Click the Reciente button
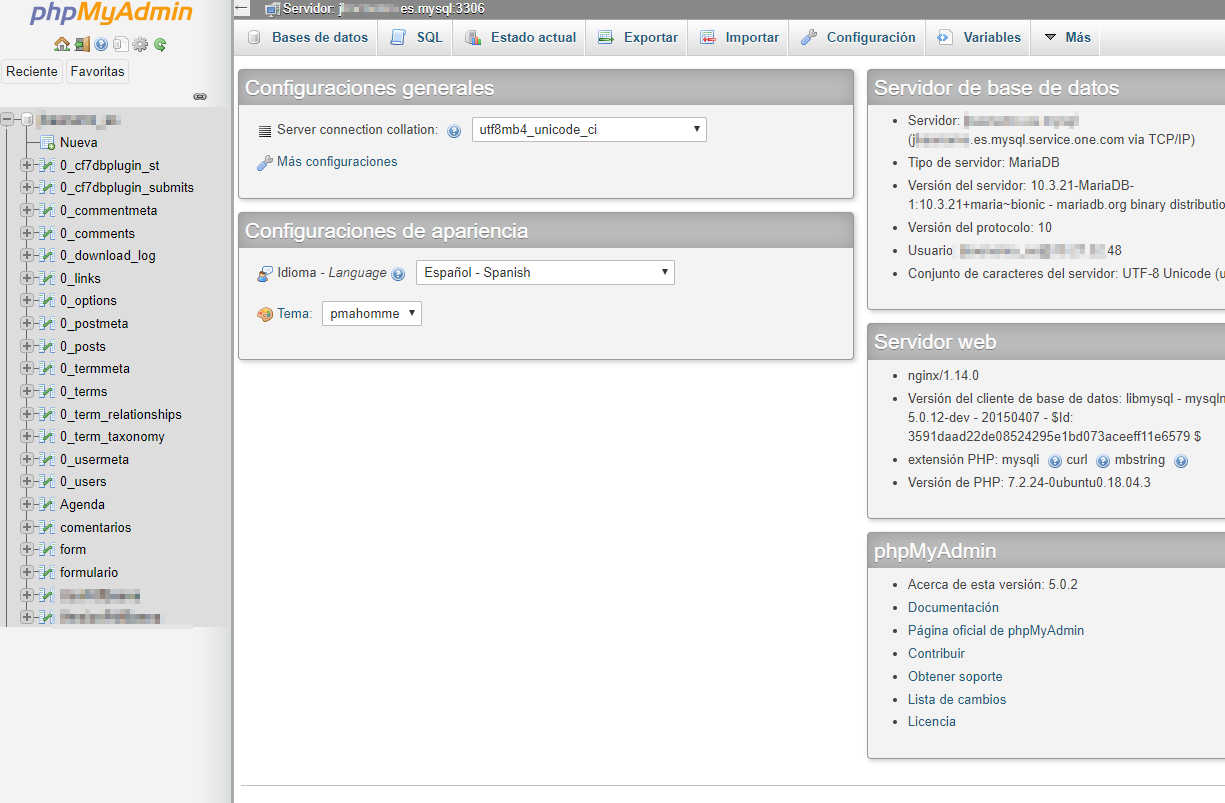 (x=32, y=72)
